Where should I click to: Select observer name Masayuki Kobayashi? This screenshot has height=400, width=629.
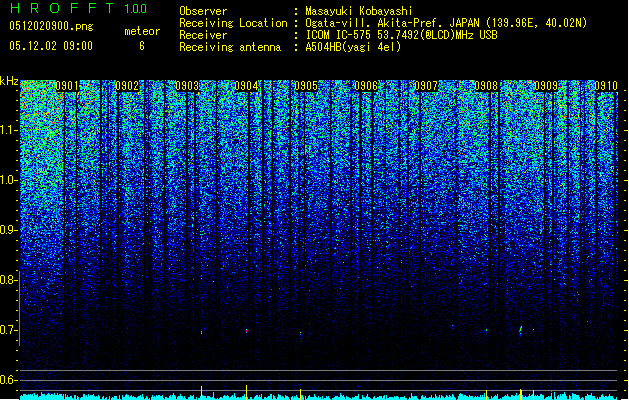pos(359,11)
